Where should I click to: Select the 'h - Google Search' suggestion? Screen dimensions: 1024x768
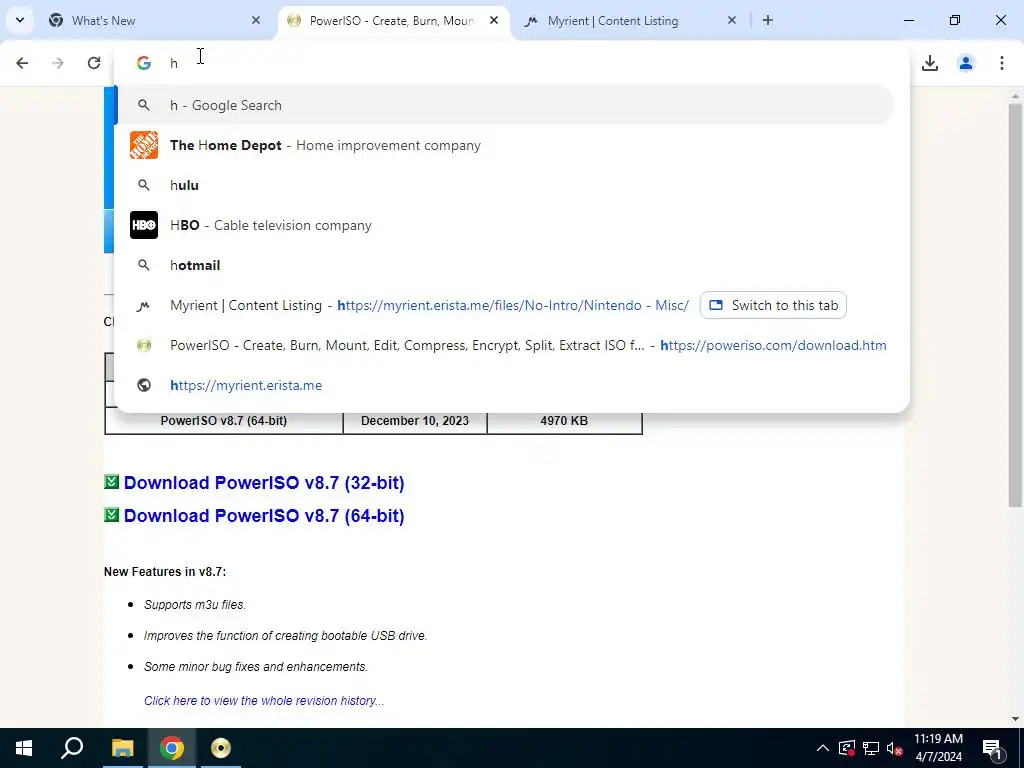[506, 105]
